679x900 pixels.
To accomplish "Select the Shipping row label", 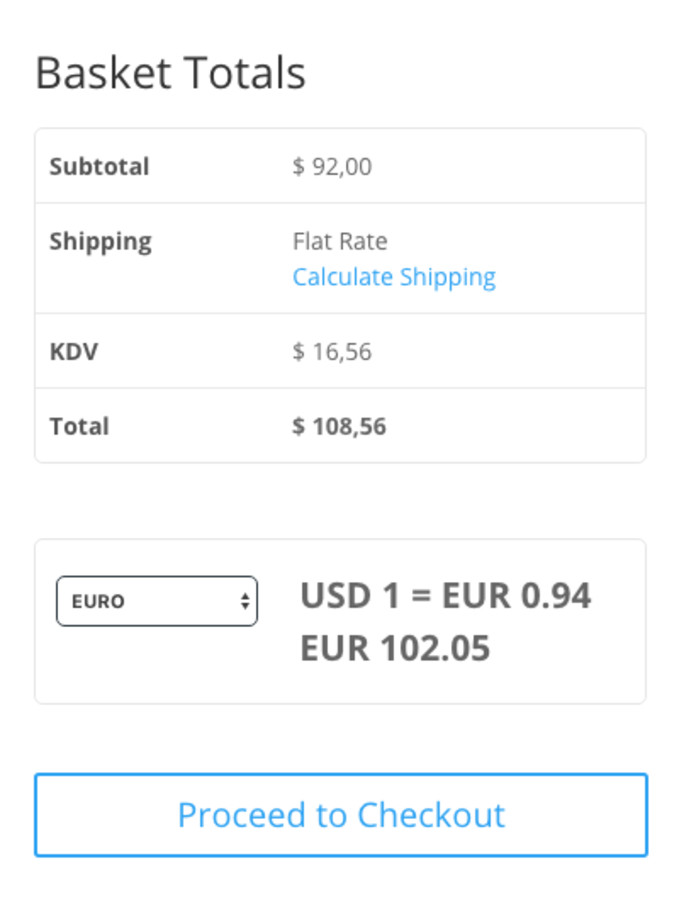I will (x=100, y=241).
